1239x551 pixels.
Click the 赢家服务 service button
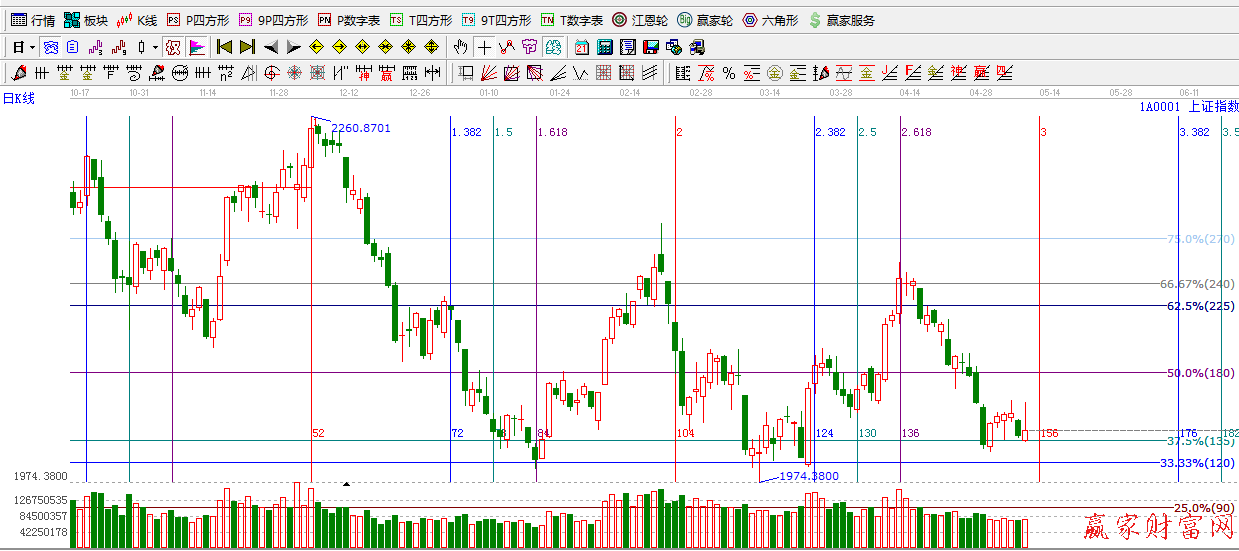pos(841,20)
